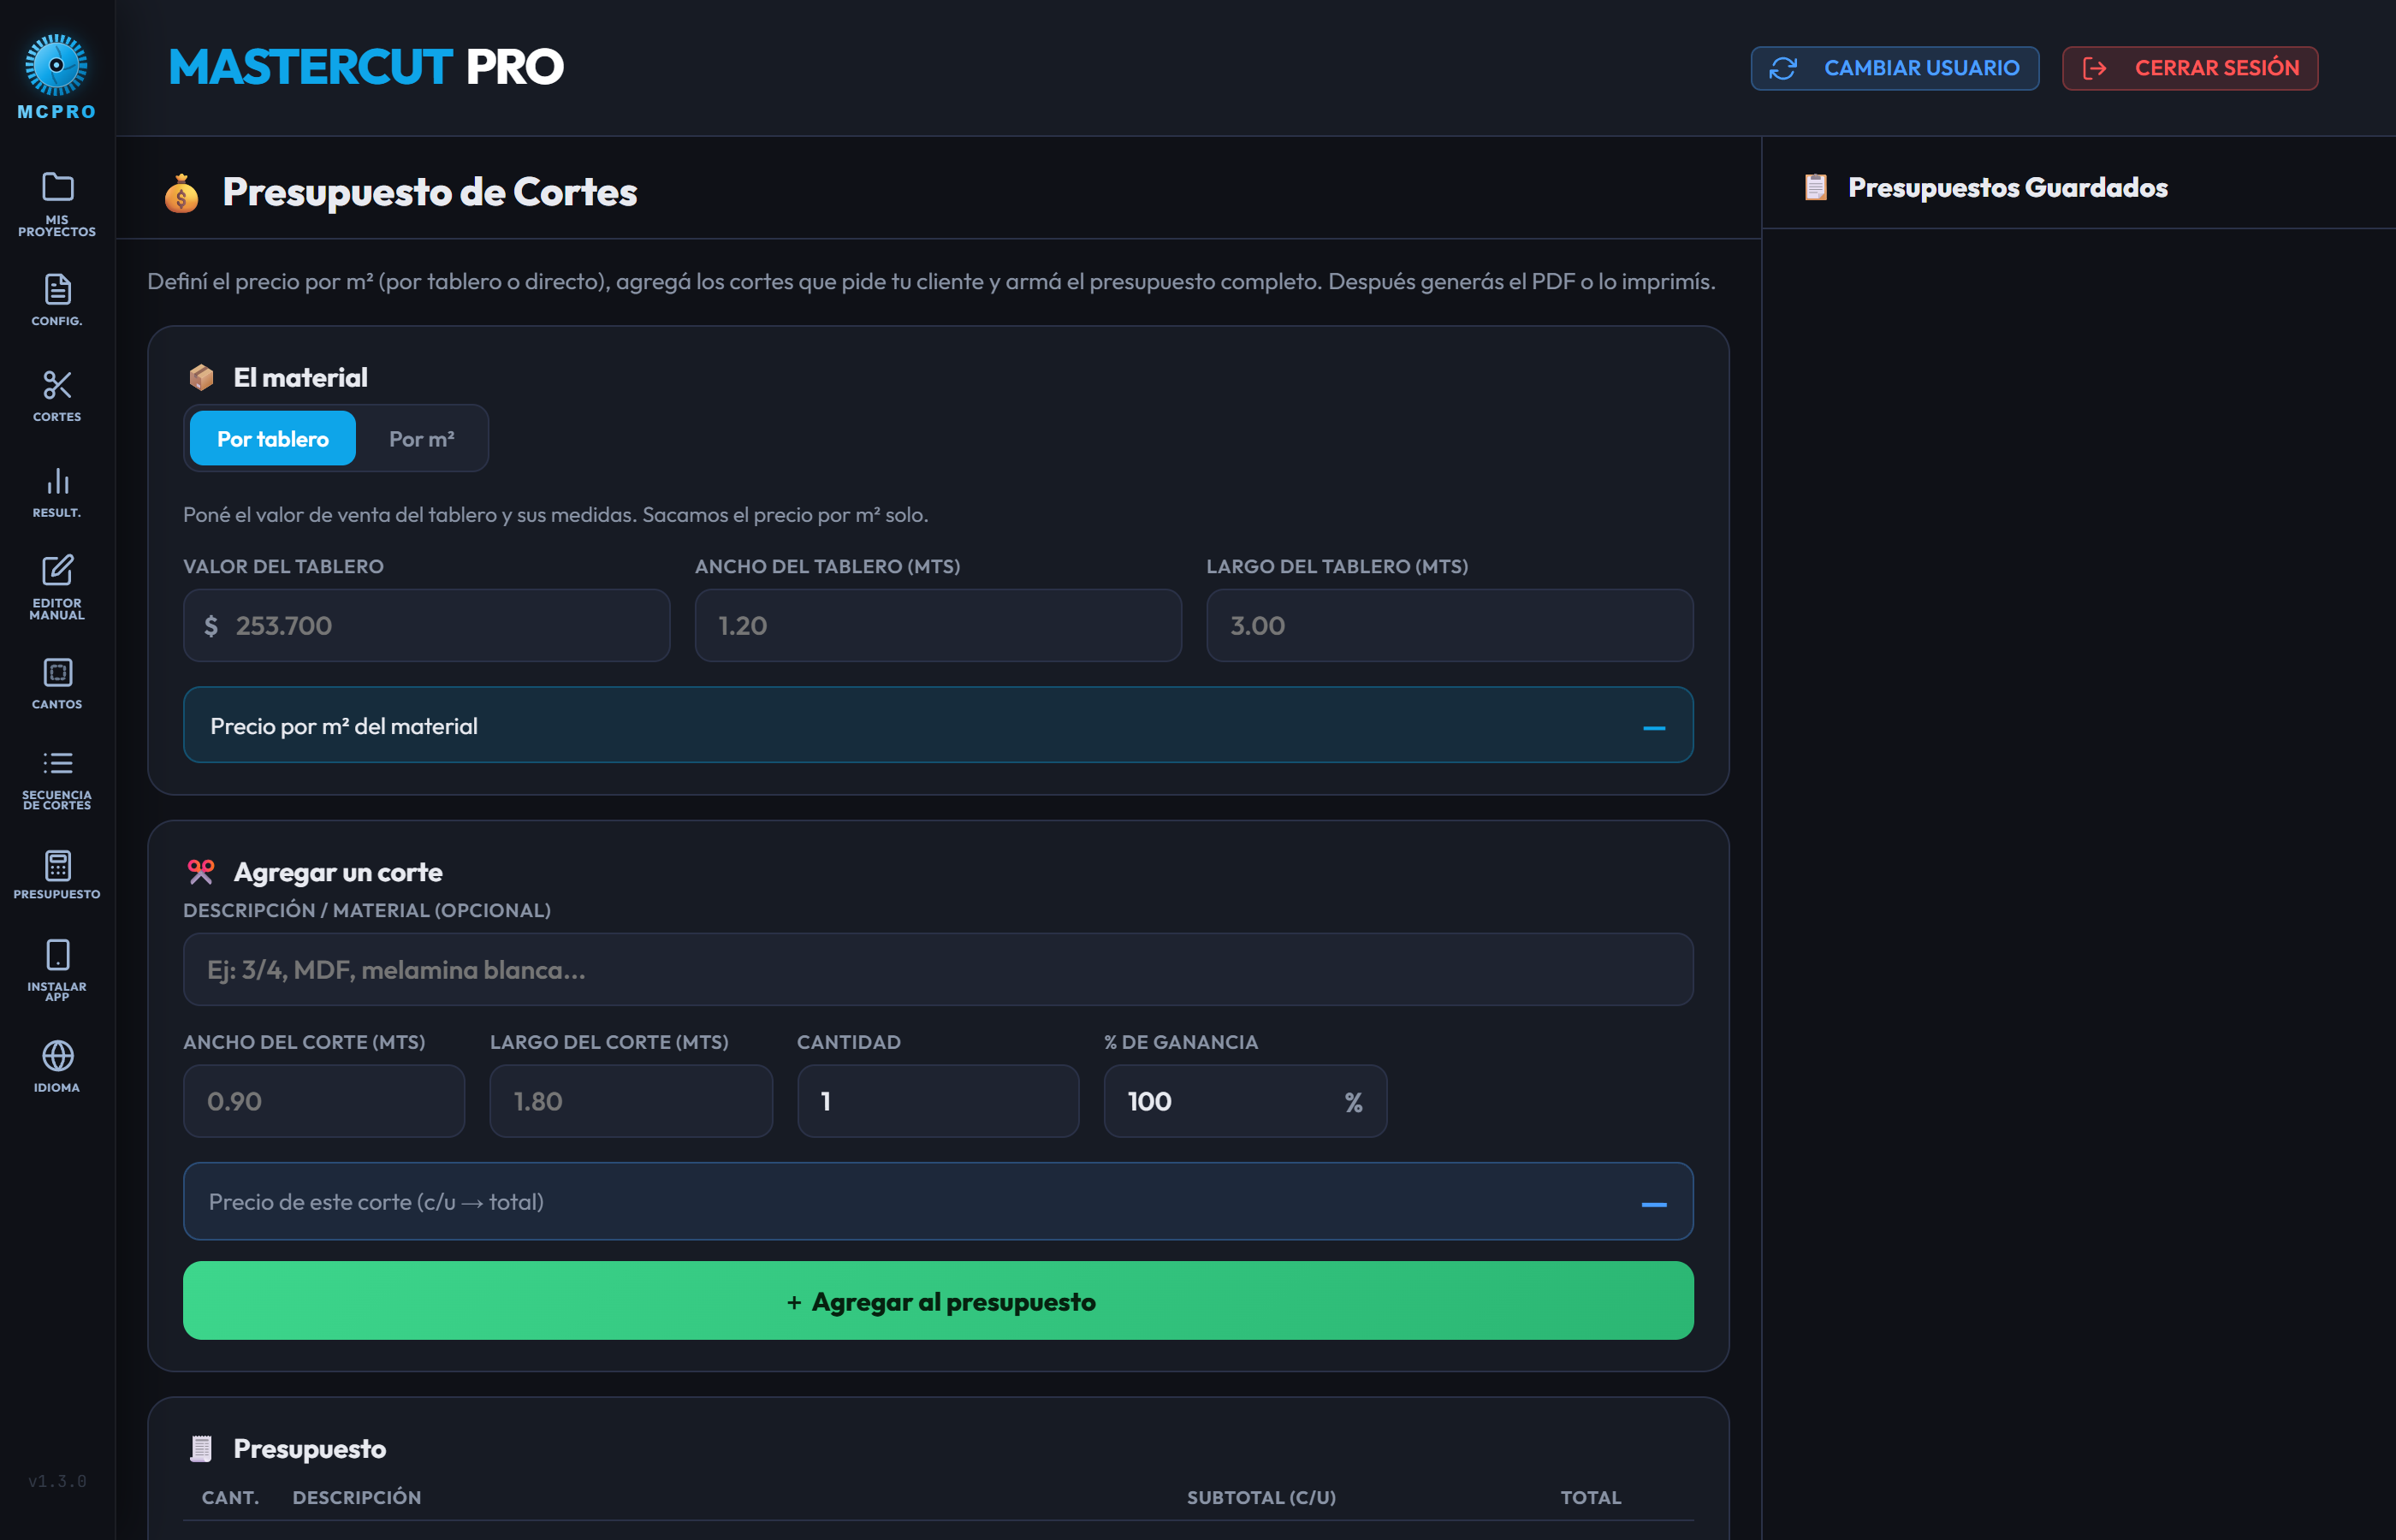The image size is (2396, 1540).
Task: Click the TOTAL column header
Action: [x=1591, y=1497]
